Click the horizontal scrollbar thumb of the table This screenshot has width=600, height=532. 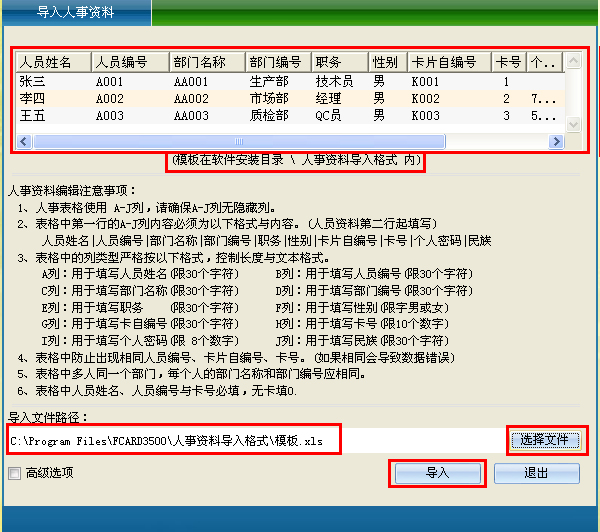[x=240, y=142]
